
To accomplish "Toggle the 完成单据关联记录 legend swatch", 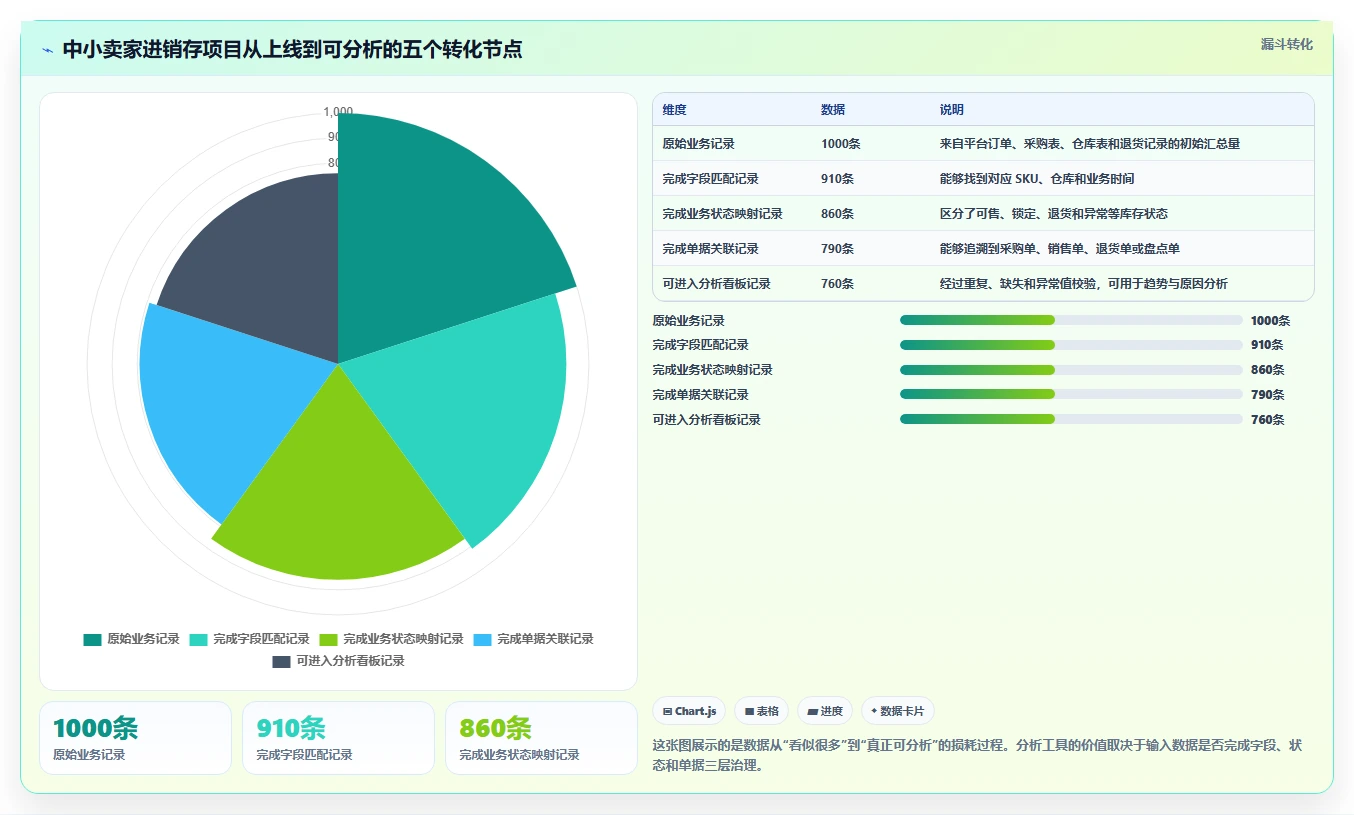I will (x=482, y=639).
